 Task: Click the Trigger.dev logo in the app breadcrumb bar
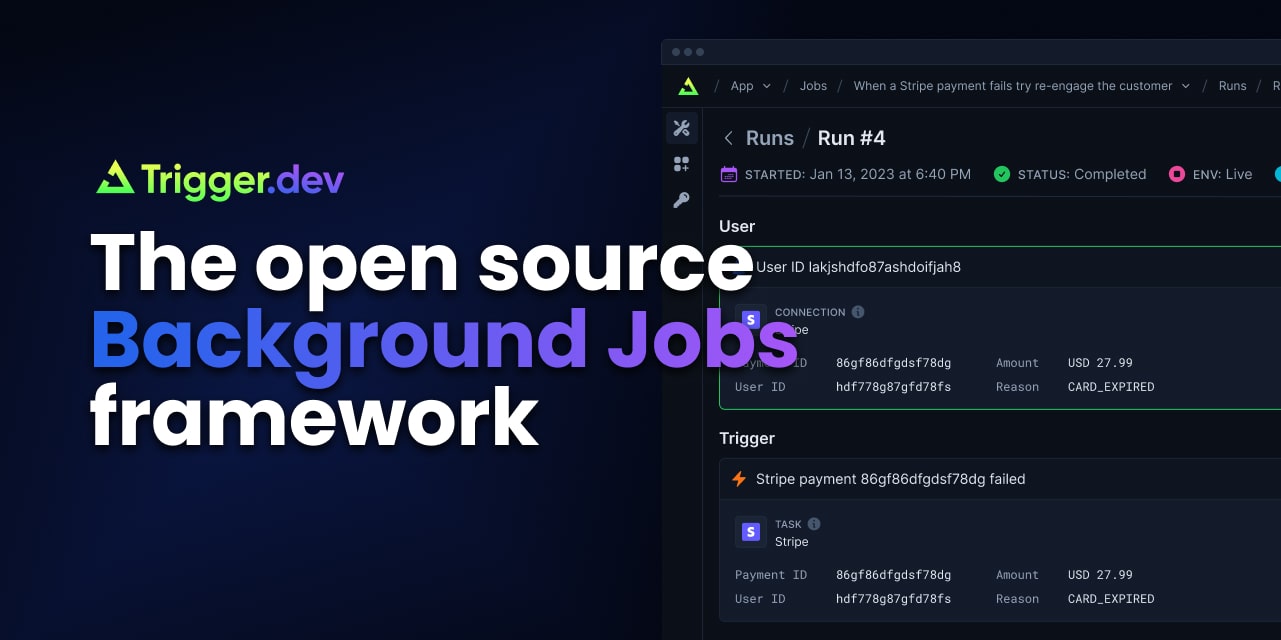(x=688, y=86)
